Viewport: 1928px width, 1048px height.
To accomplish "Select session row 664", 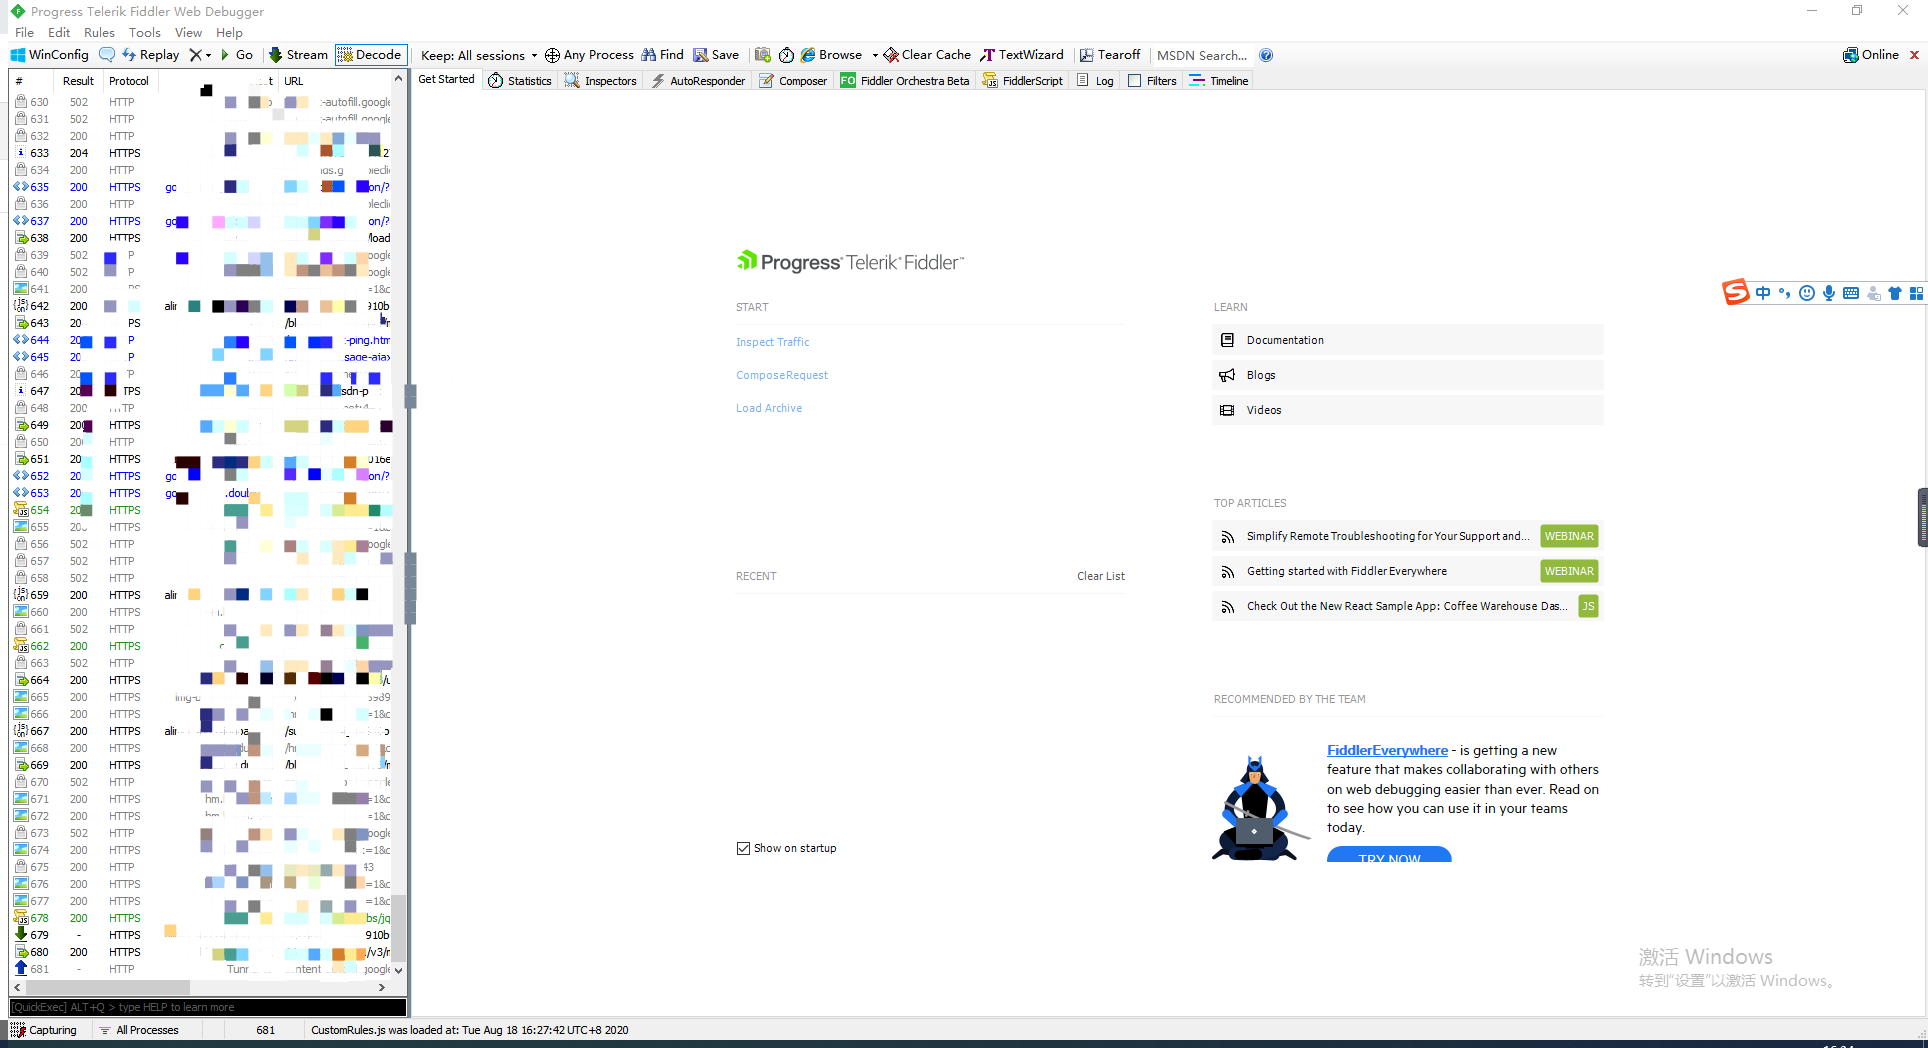I will (x=201, y=680).
